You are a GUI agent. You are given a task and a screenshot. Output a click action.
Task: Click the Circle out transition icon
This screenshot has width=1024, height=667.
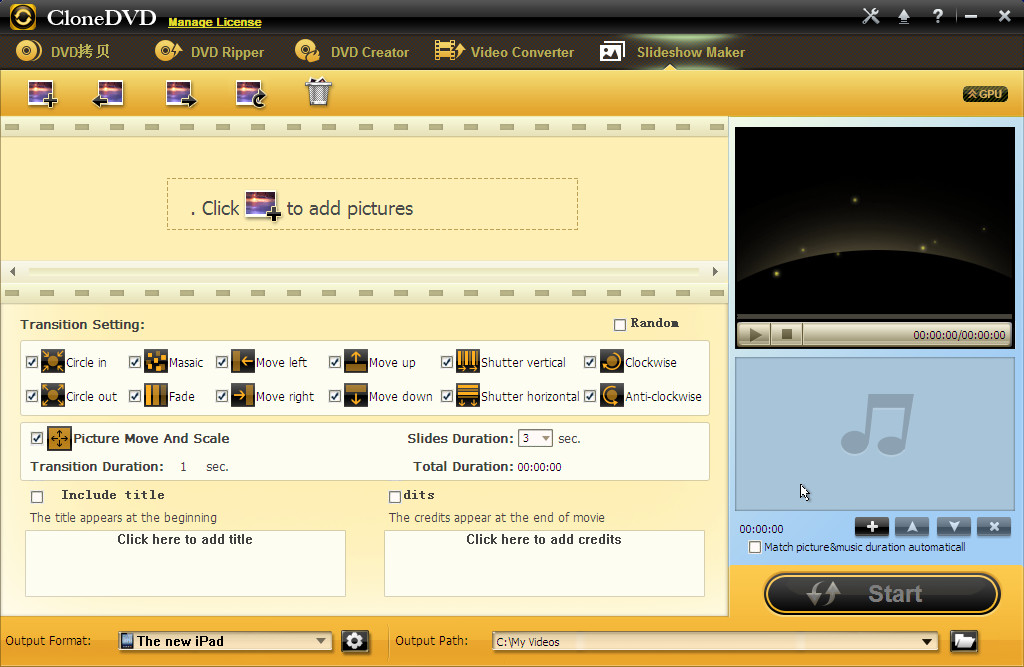(53, 396)
